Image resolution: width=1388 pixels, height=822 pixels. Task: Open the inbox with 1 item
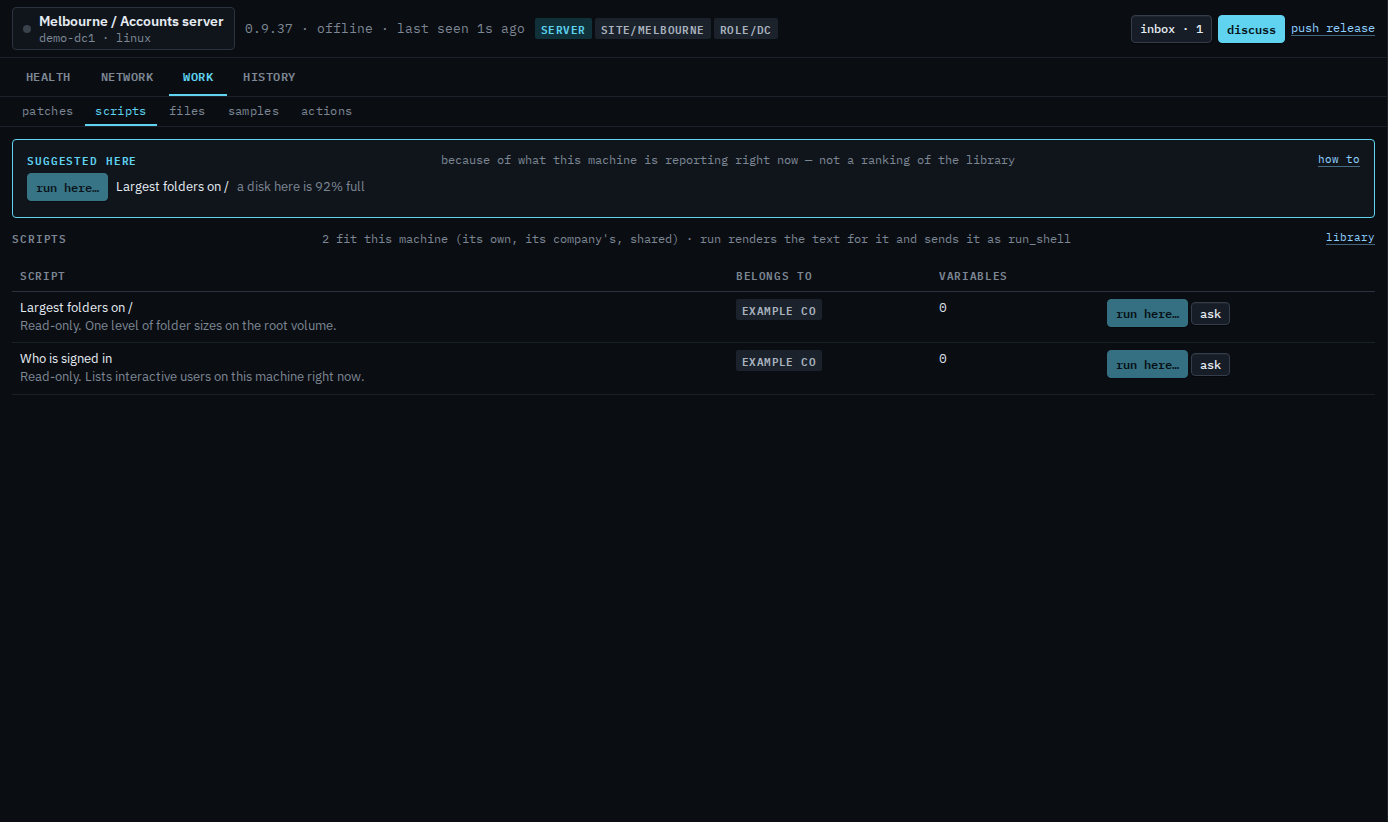1171,29
